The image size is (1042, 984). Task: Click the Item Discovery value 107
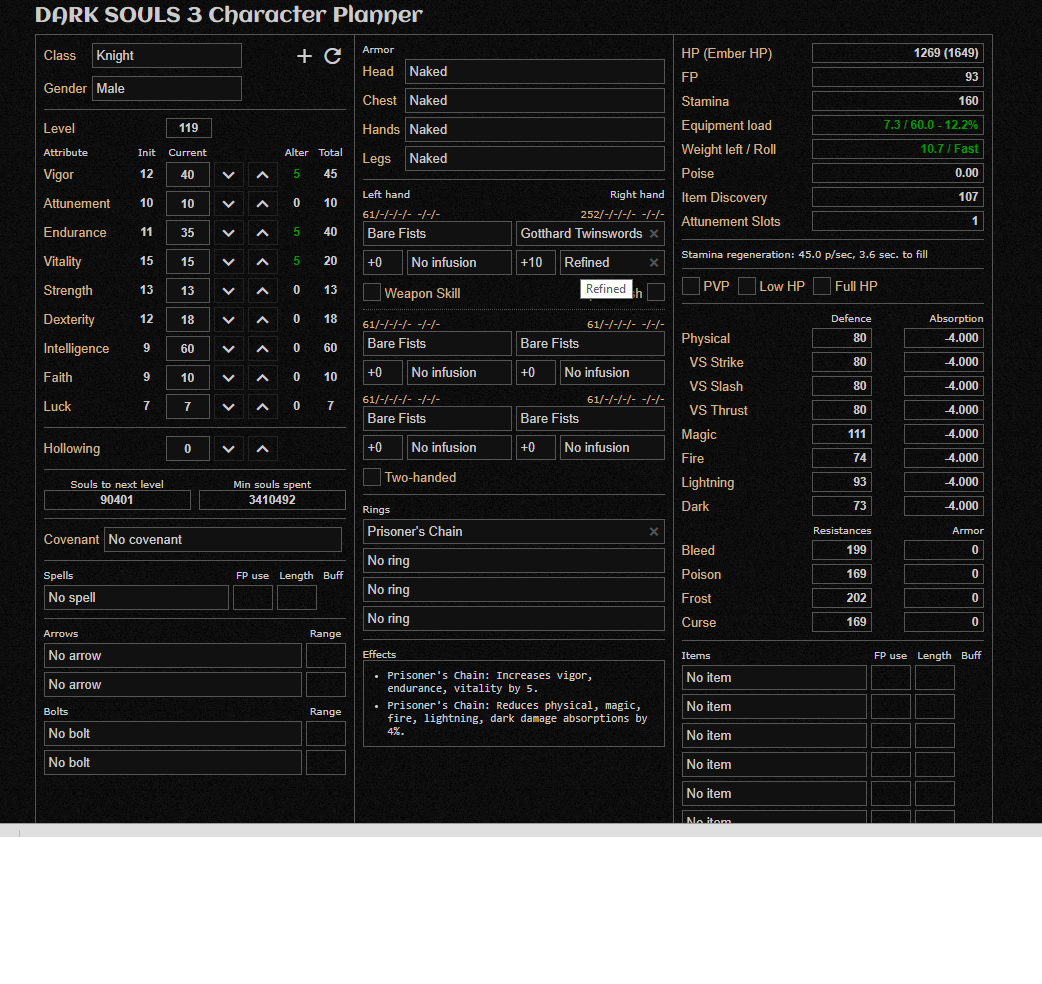click(x=898, y=197)
